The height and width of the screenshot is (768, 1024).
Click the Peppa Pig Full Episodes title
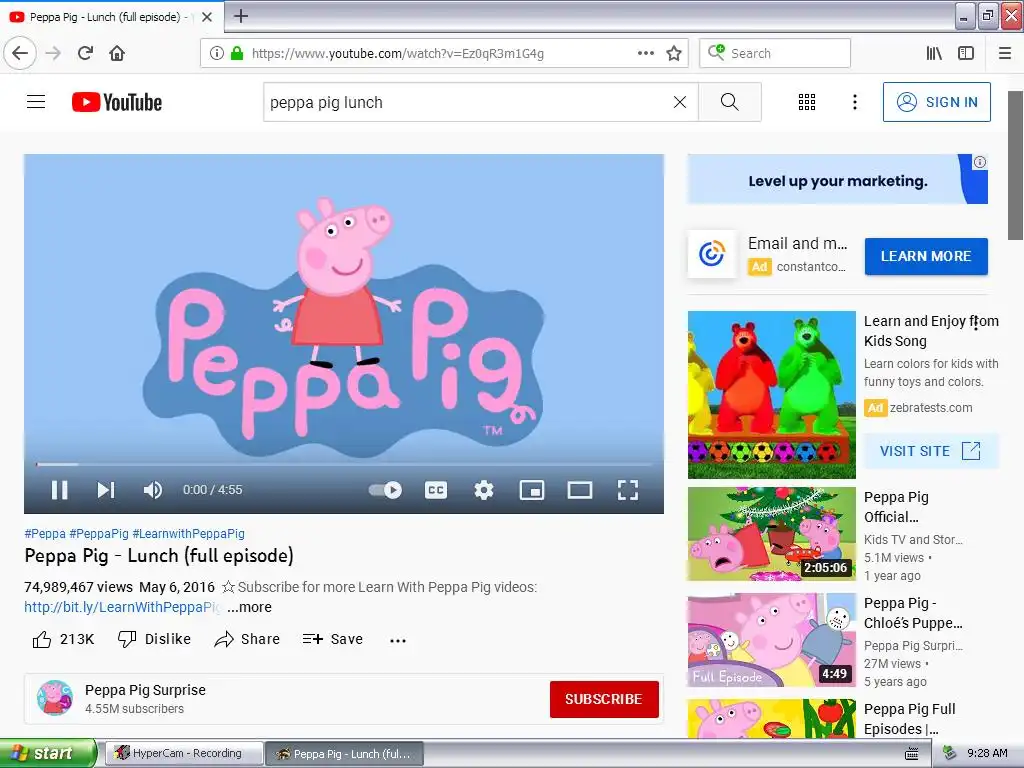909,718
